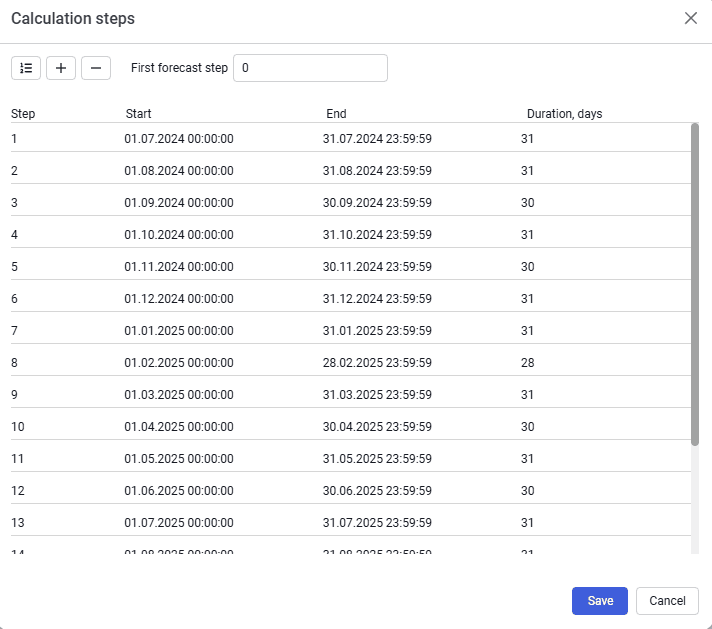
Task: Save the calculation steps
Action: pyautogui.click(x=600, y=601)
